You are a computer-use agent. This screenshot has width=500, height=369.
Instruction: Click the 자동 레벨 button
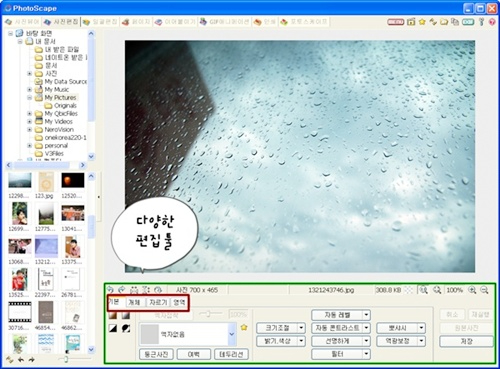tap(337, 315)
